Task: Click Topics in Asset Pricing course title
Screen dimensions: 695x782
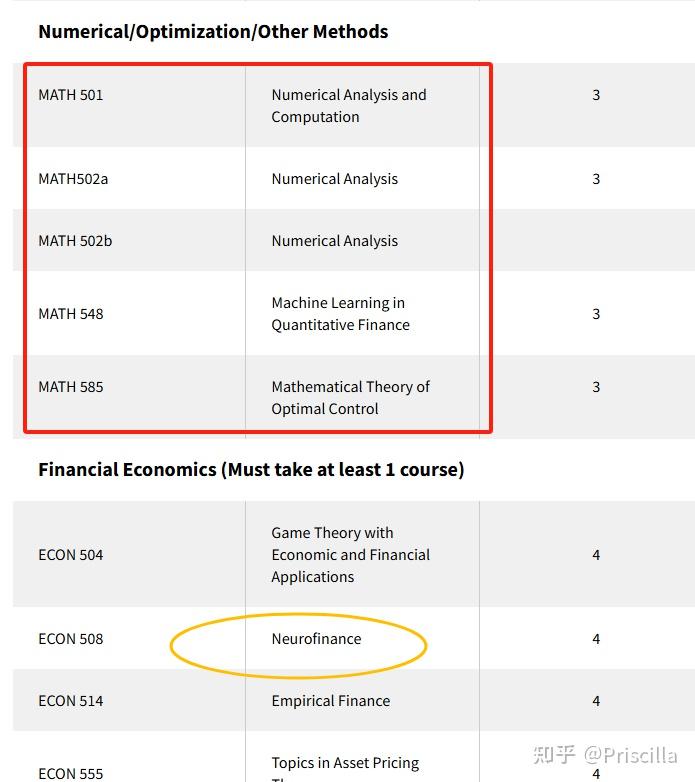Action: tap(345, 763)
